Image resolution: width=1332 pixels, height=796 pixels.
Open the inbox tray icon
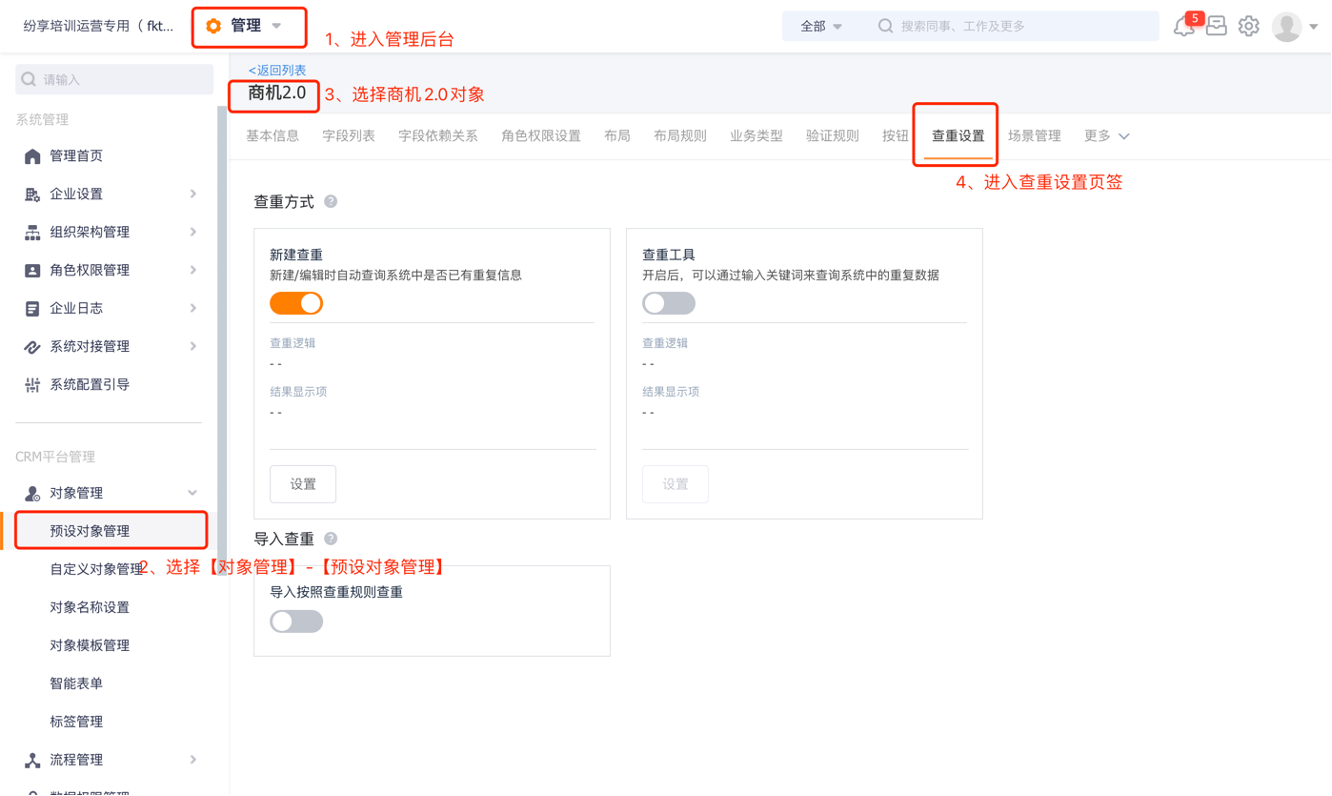point(1216,27)
